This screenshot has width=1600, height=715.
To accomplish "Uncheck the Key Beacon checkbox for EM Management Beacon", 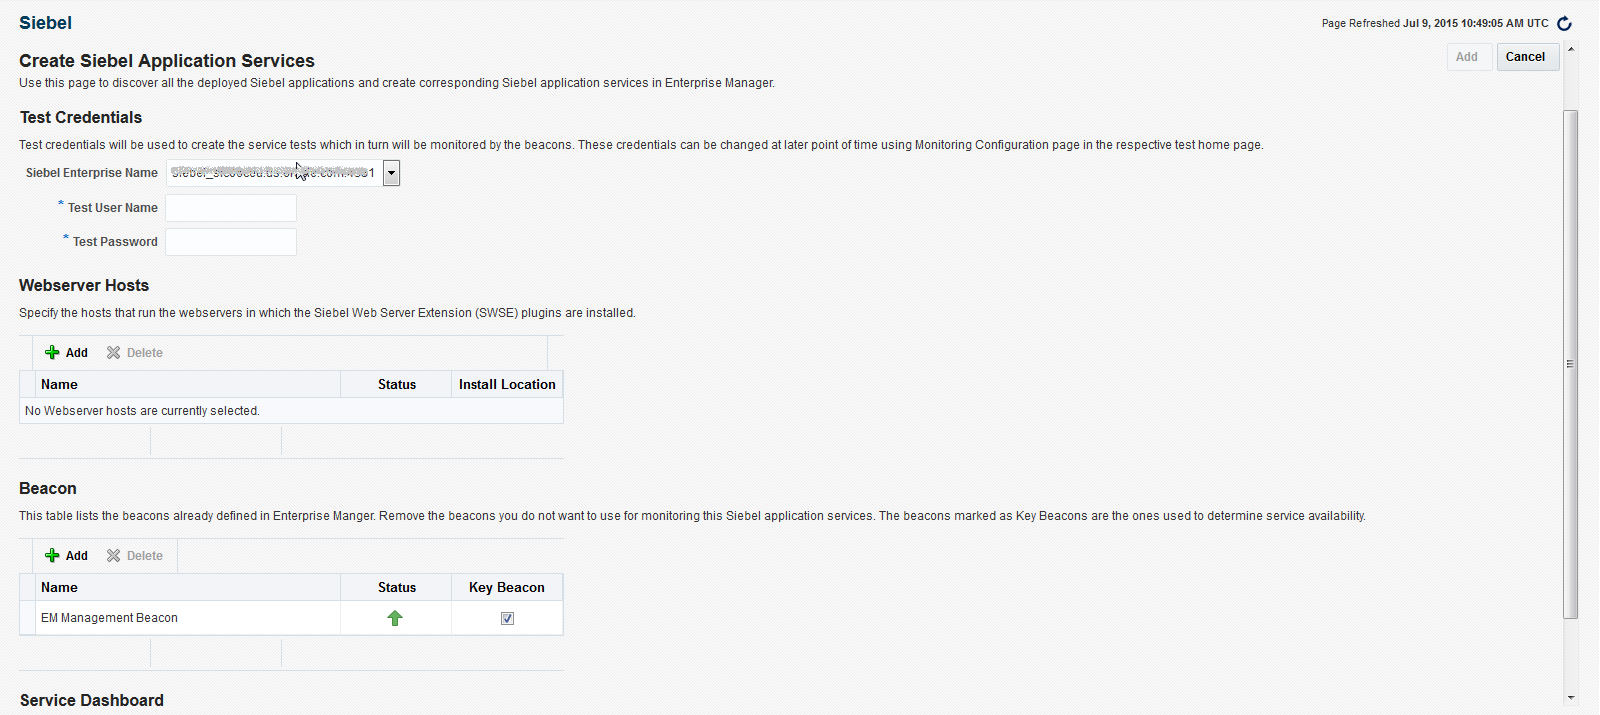I will 507,618.
